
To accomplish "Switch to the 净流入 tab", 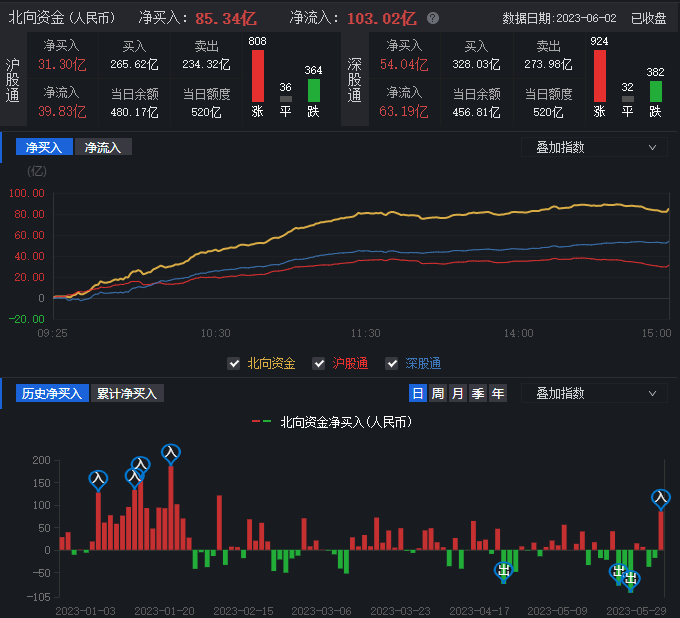I will click(103, 147).
